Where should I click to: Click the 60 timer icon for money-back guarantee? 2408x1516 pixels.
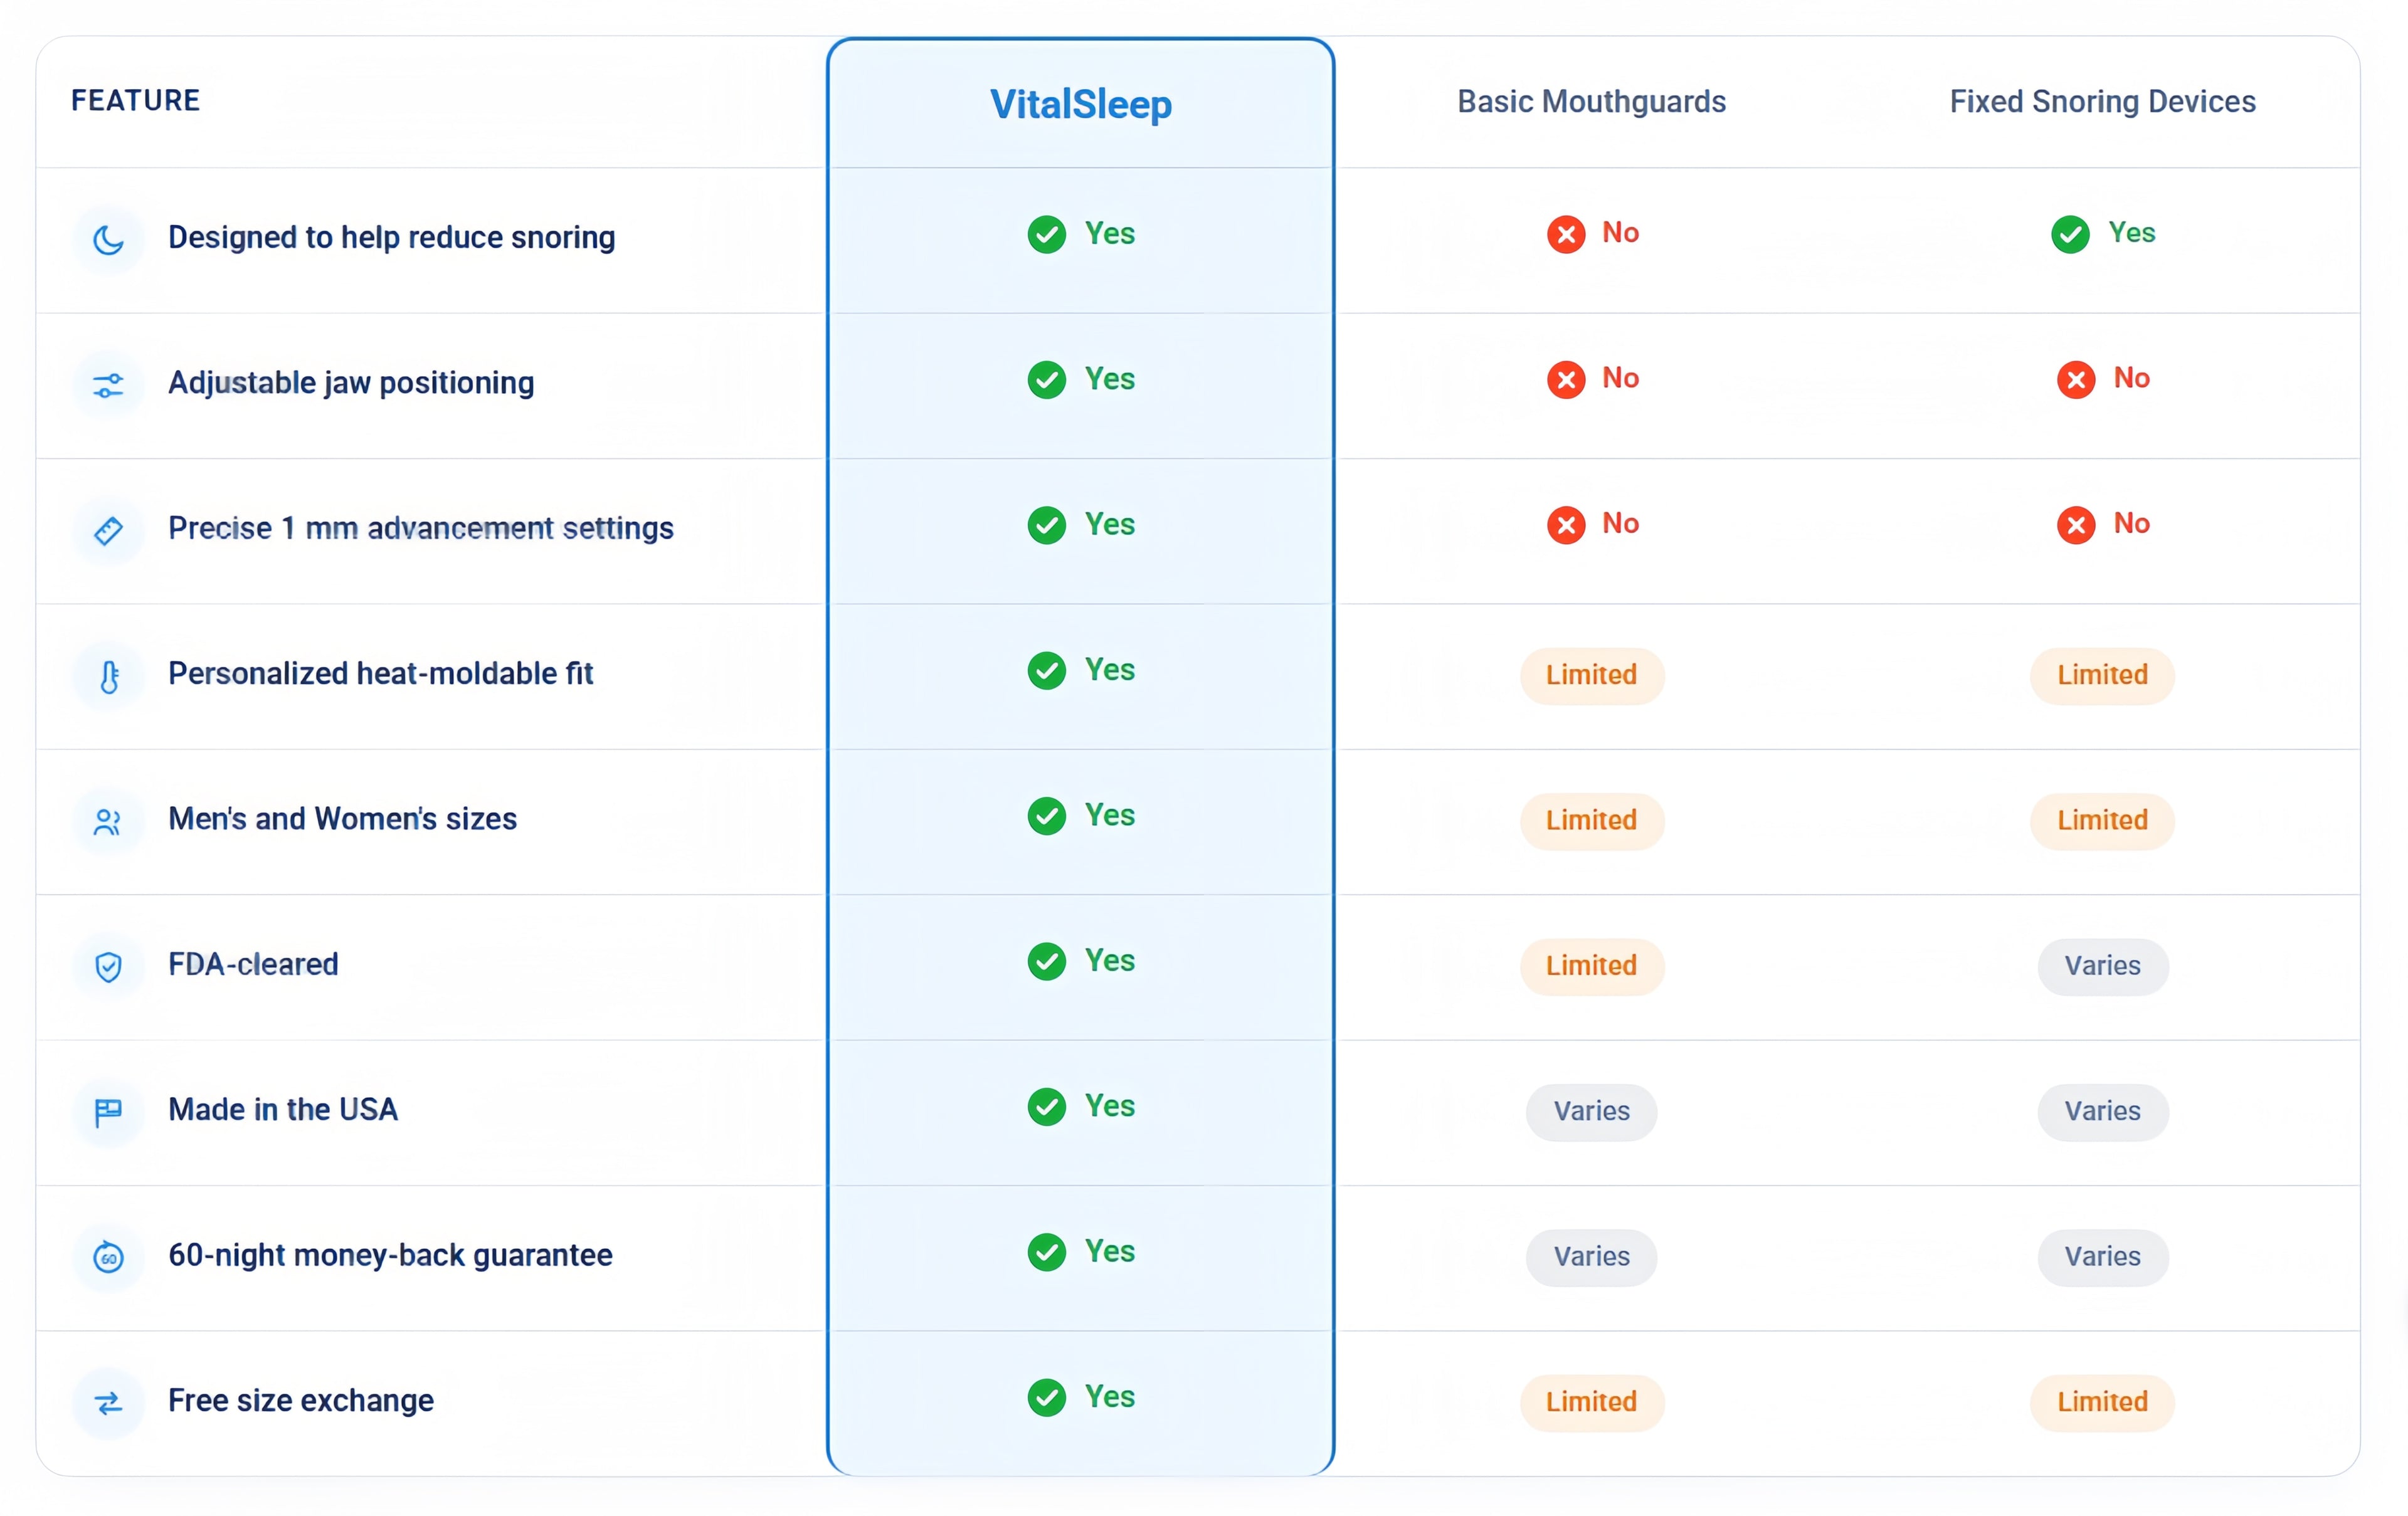point(108,1257)
